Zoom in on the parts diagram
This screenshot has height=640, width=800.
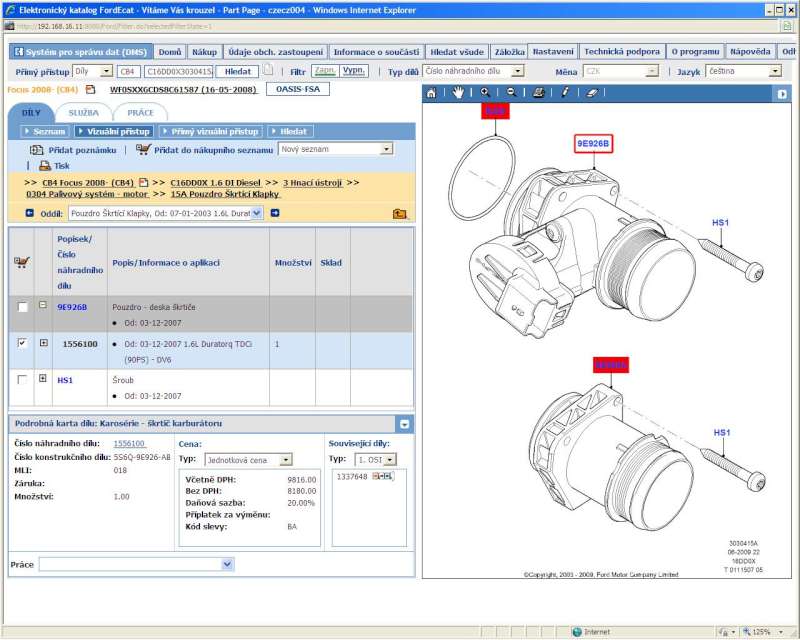[485, 93]
